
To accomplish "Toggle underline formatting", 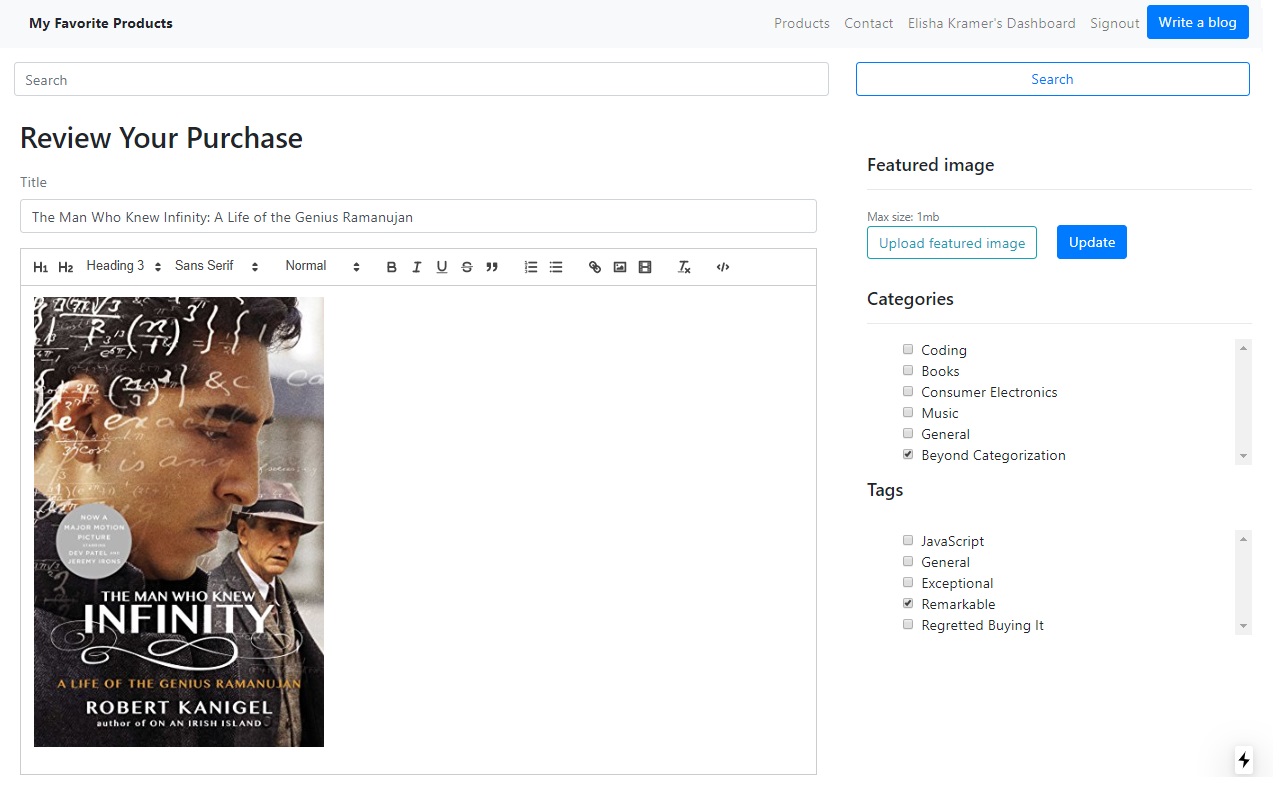I will [442, 267].
